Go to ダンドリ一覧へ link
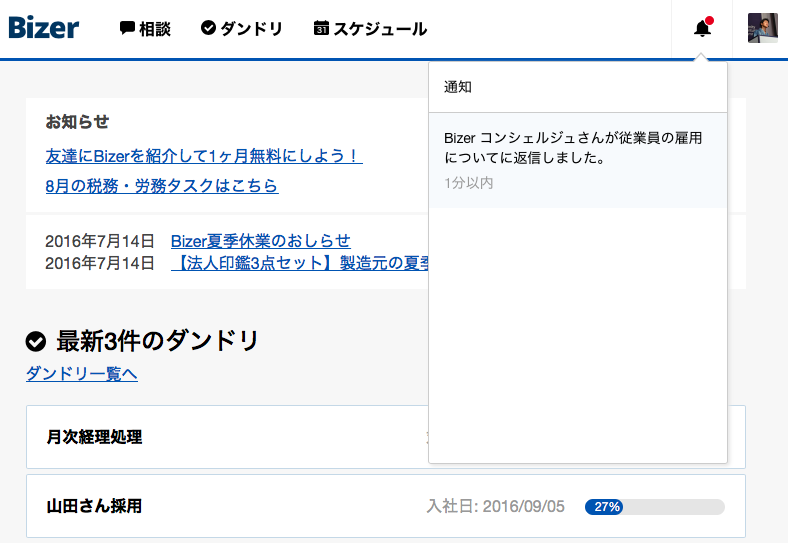The image size is (788, 543). [82, 374]
